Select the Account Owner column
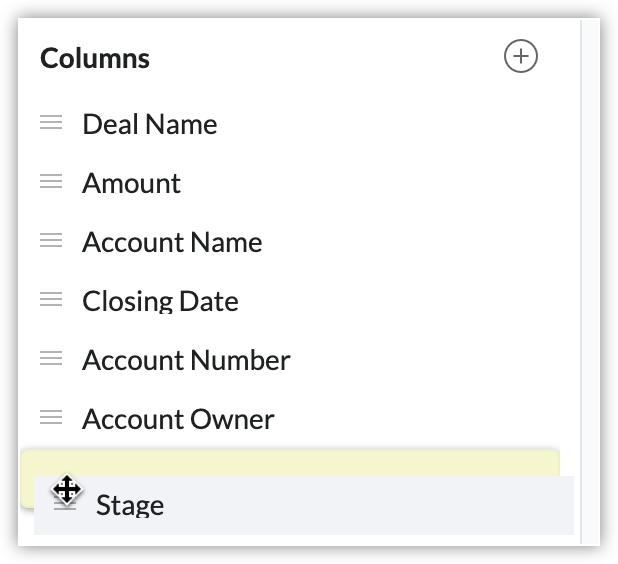 [x=178, y=419]
